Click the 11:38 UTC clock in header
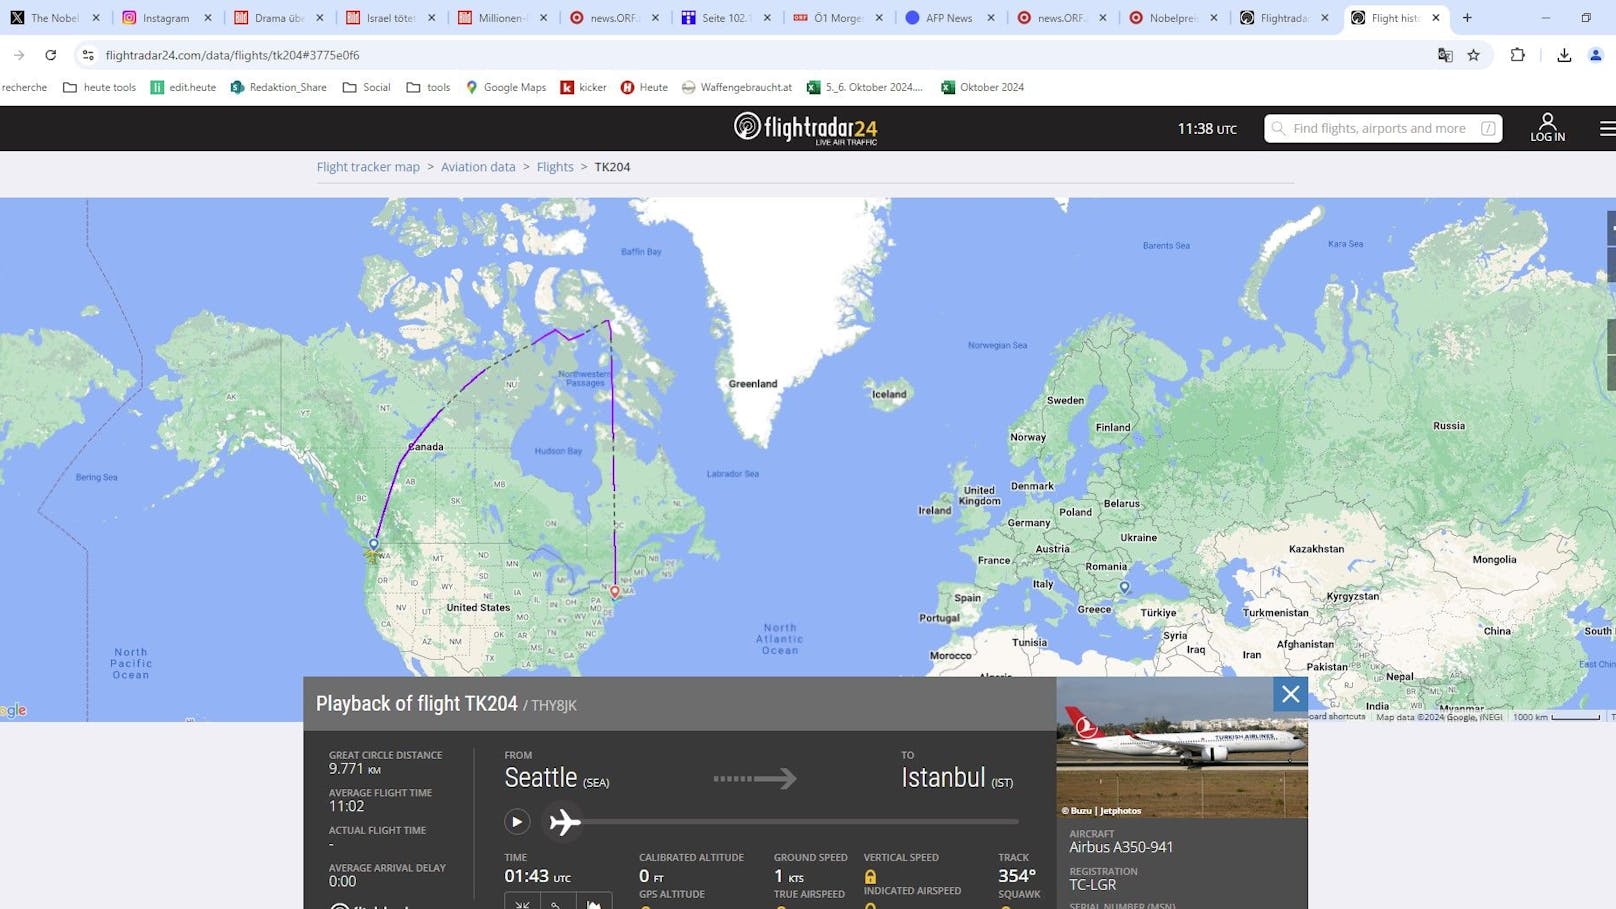Image resolution: width=1616 pixels, height=909 pixels. click(x=1207, y=128)
